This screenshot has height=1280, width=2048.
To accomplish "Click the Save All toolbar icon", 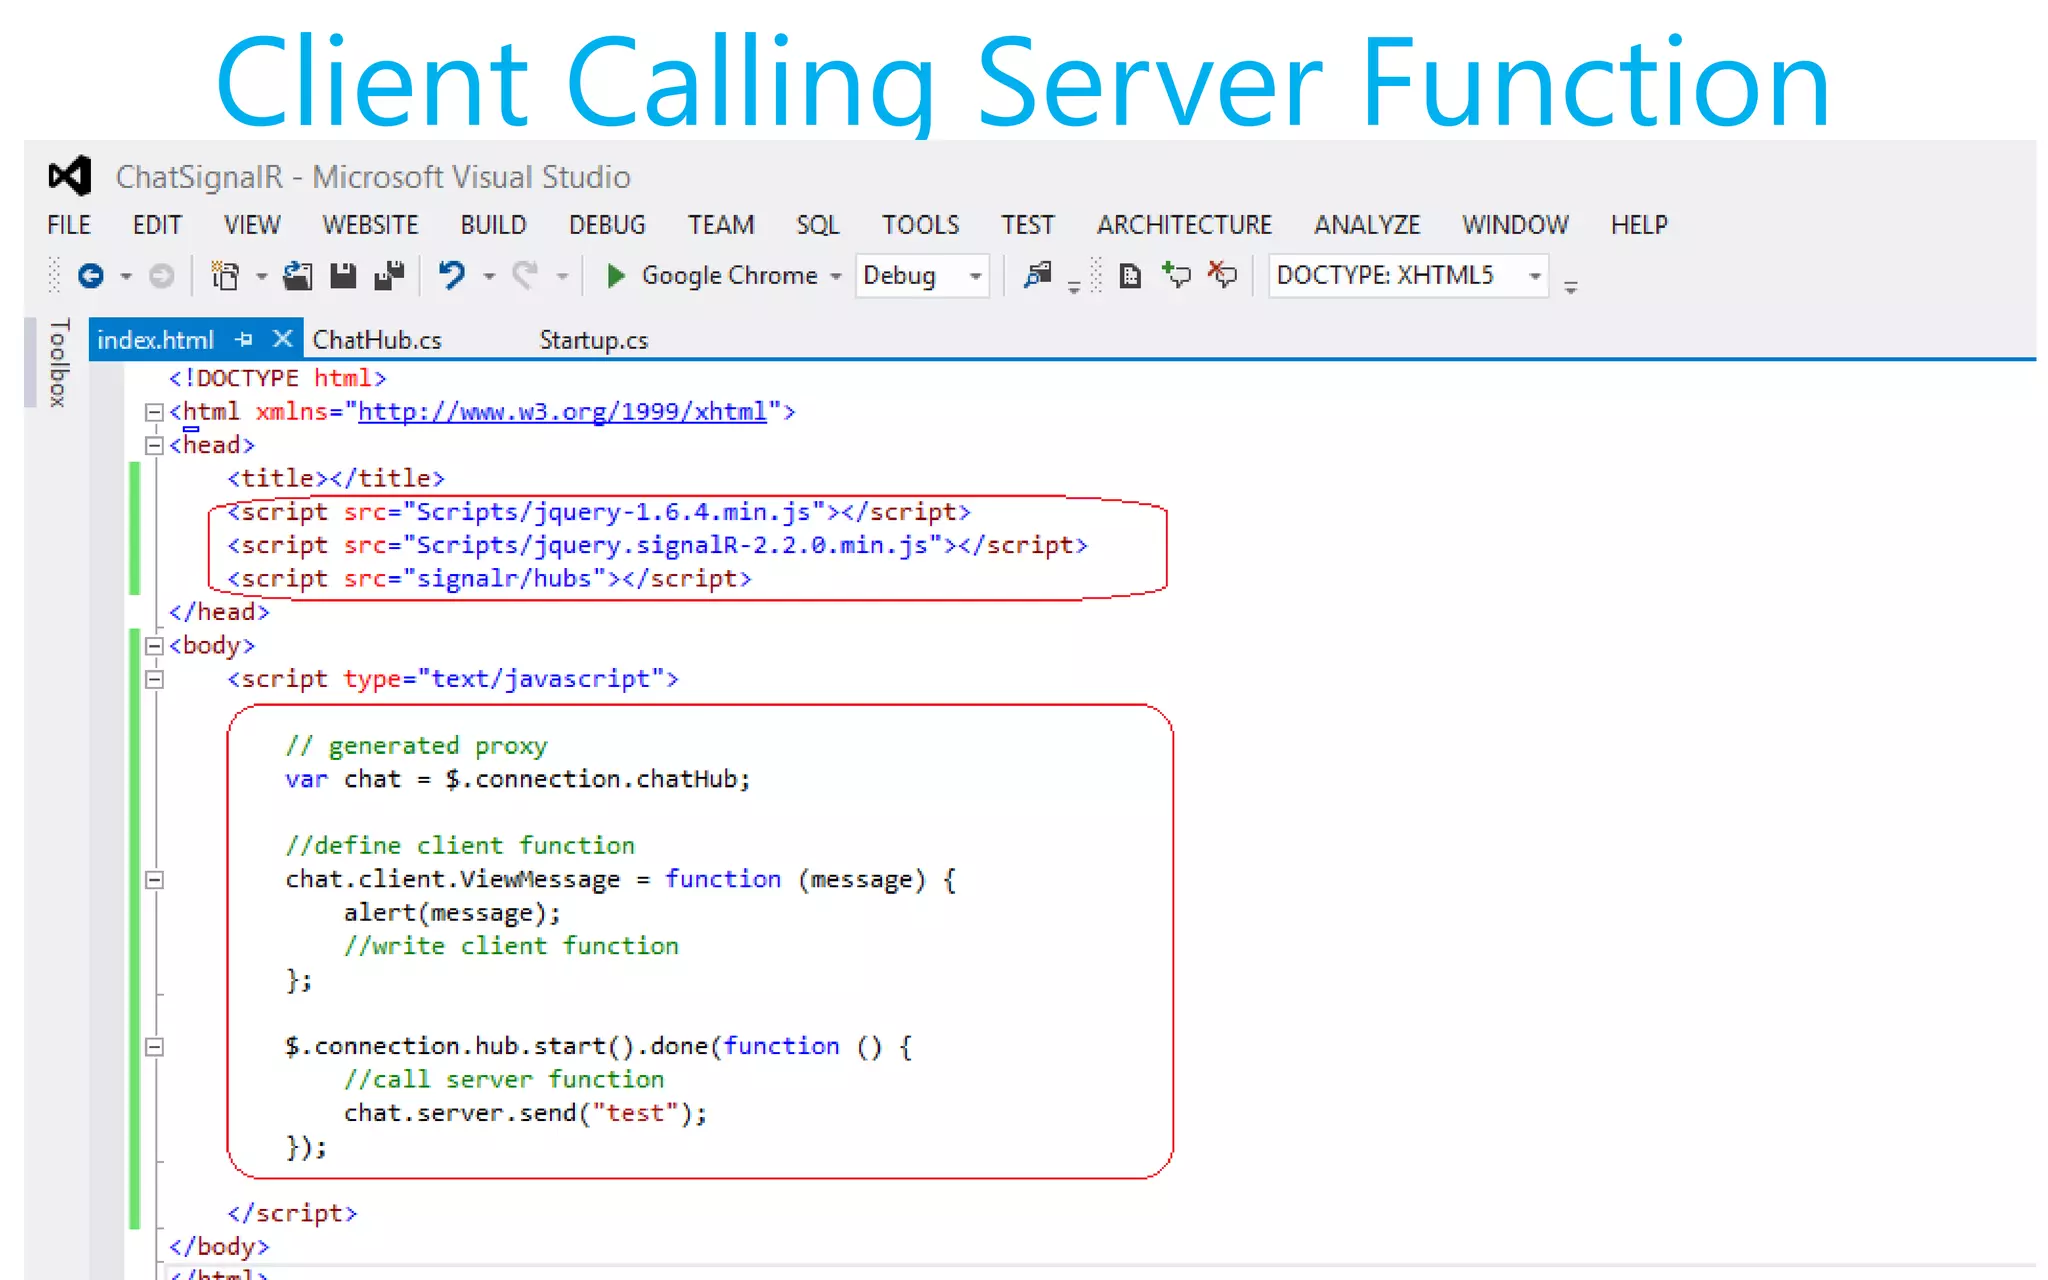I will 389,275.
